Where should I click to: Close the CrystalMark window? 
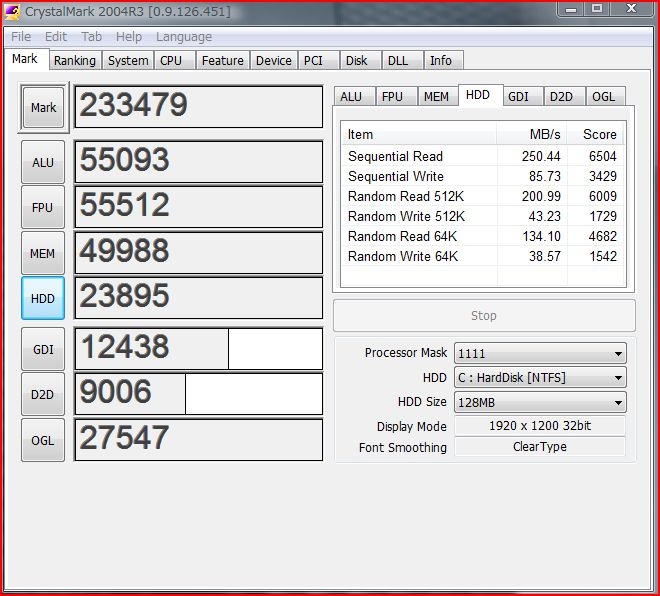pos(631,9)
